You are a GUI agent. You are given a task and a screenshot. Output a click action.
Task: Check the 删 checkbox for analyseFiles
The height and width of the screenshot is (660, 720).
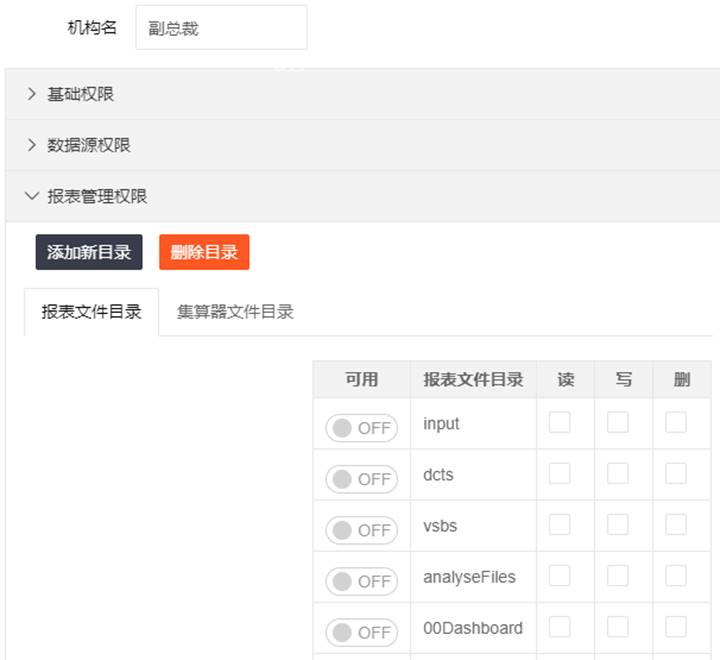(x=676, y=575)
